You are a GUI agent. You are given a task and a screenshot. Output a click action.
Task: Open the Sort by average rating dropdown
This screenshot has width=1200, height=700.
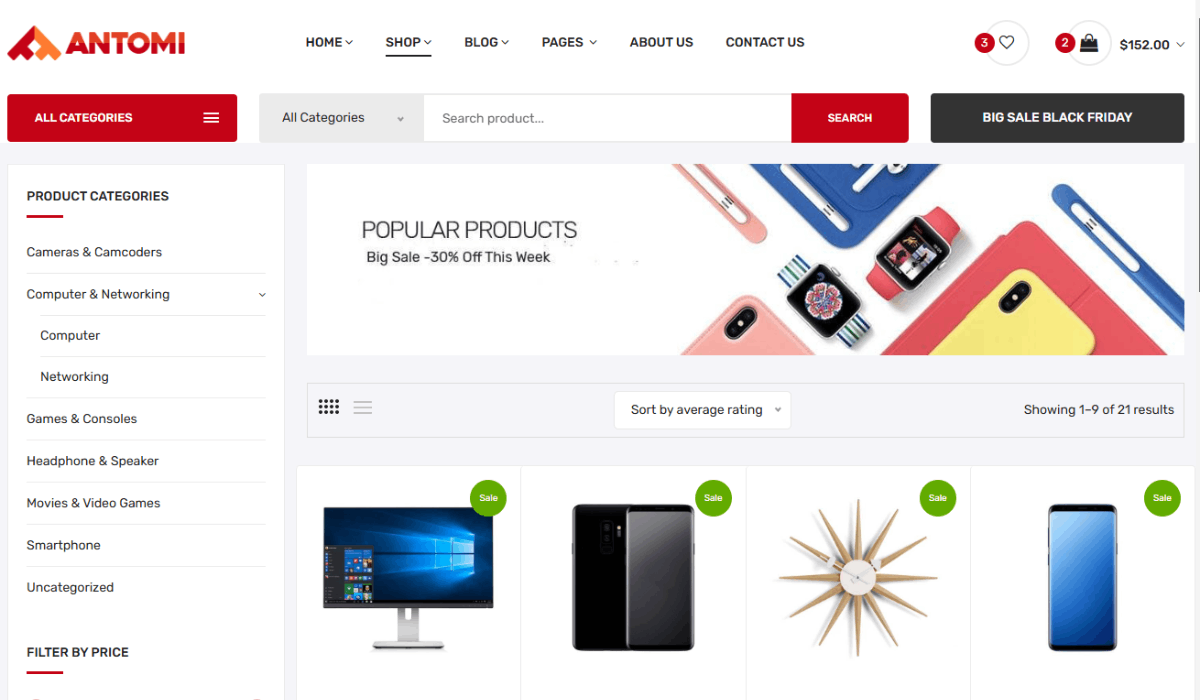(x=702, y=410)
